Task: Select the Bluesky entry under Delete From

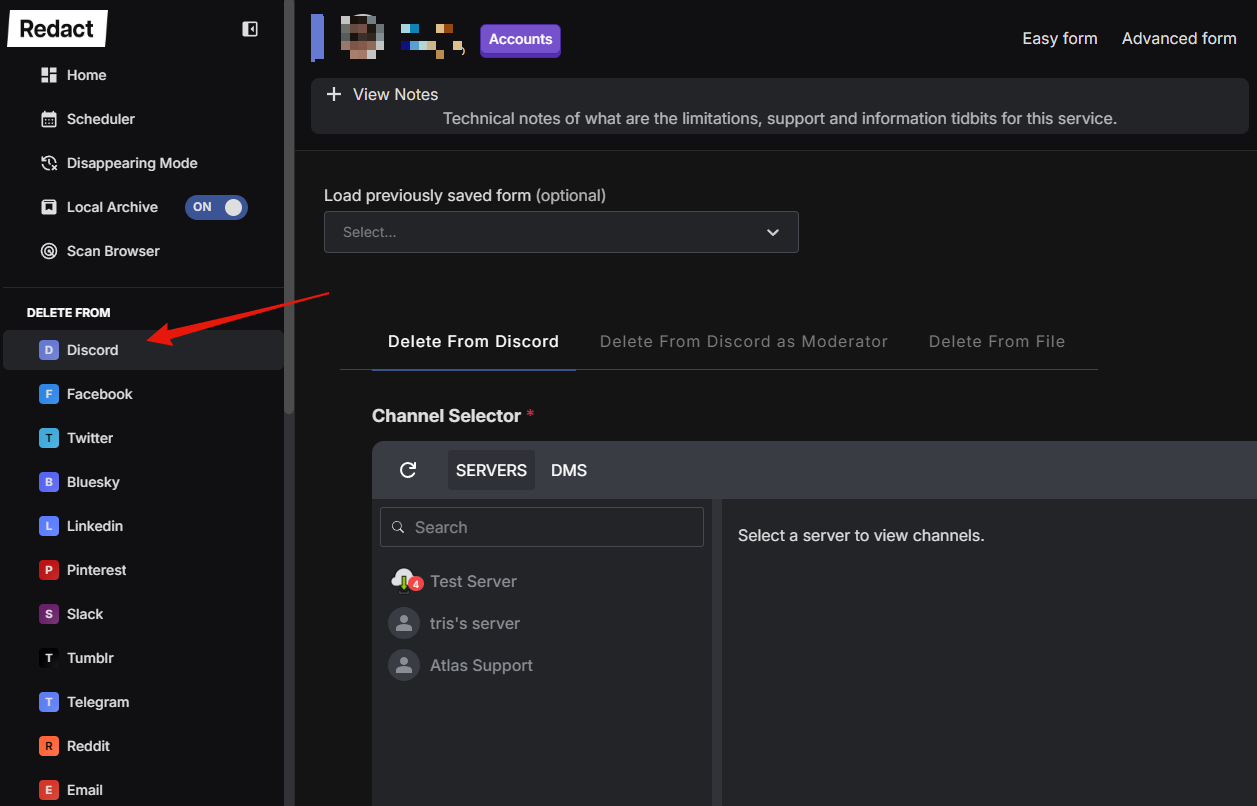Action: (95, 481)
